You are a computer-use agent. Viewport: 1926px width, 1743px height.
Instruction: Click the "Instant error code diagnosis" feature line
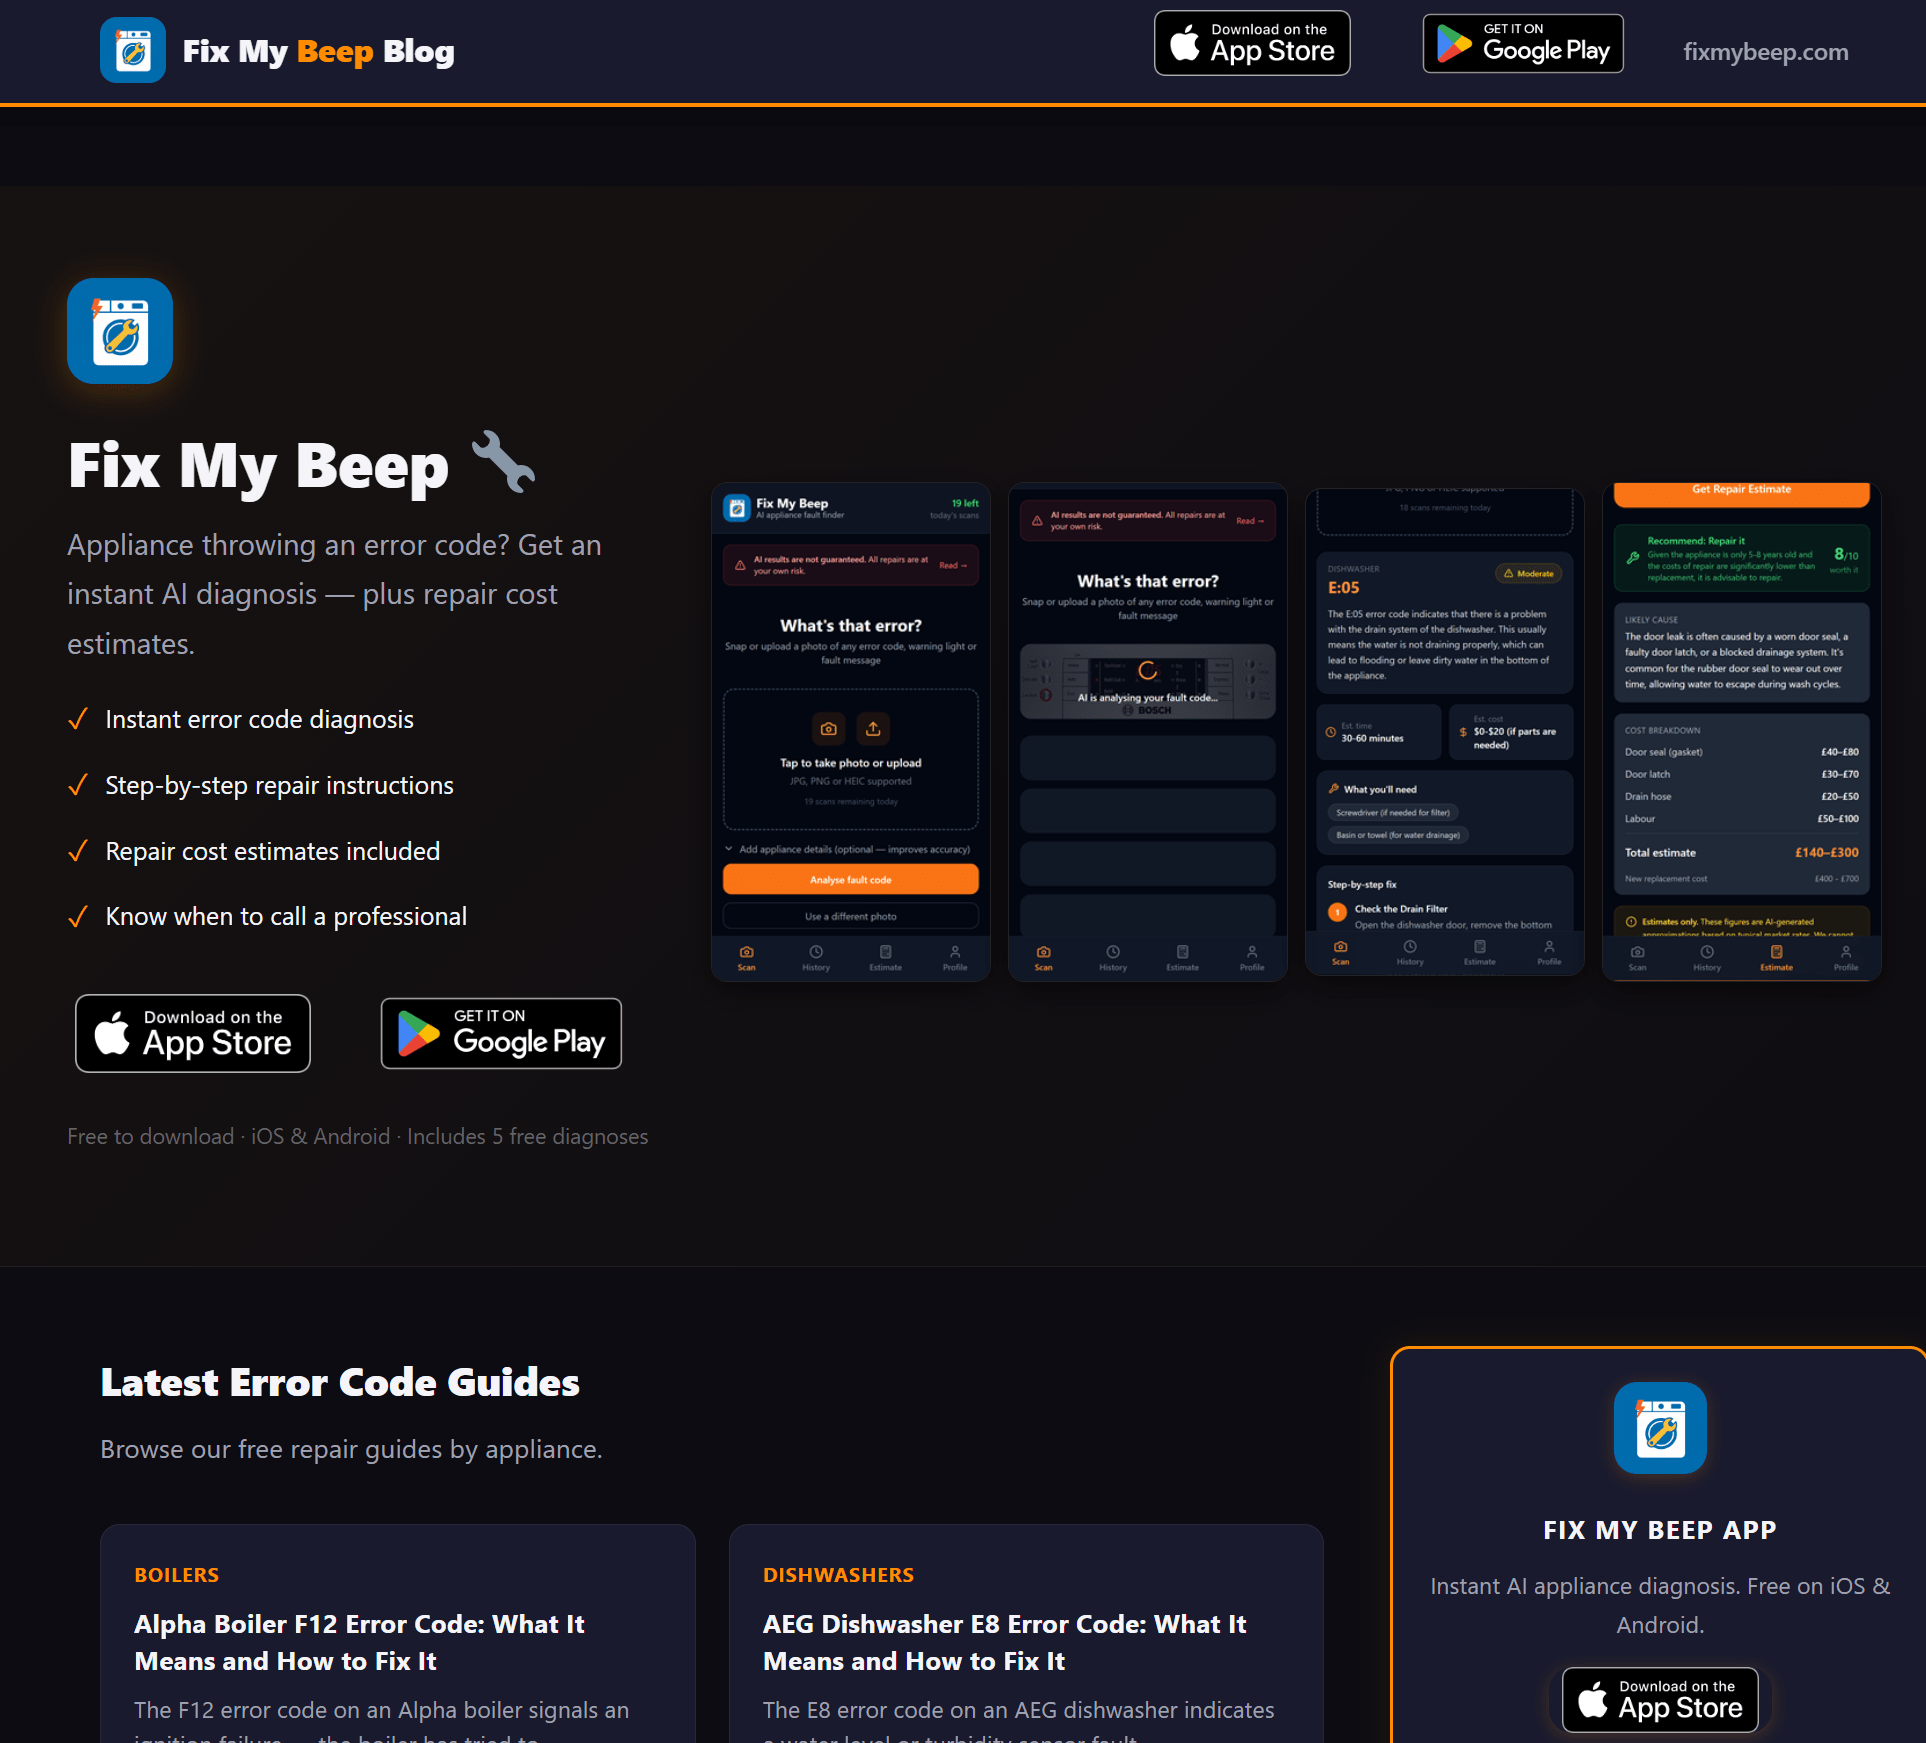(259, 720)
